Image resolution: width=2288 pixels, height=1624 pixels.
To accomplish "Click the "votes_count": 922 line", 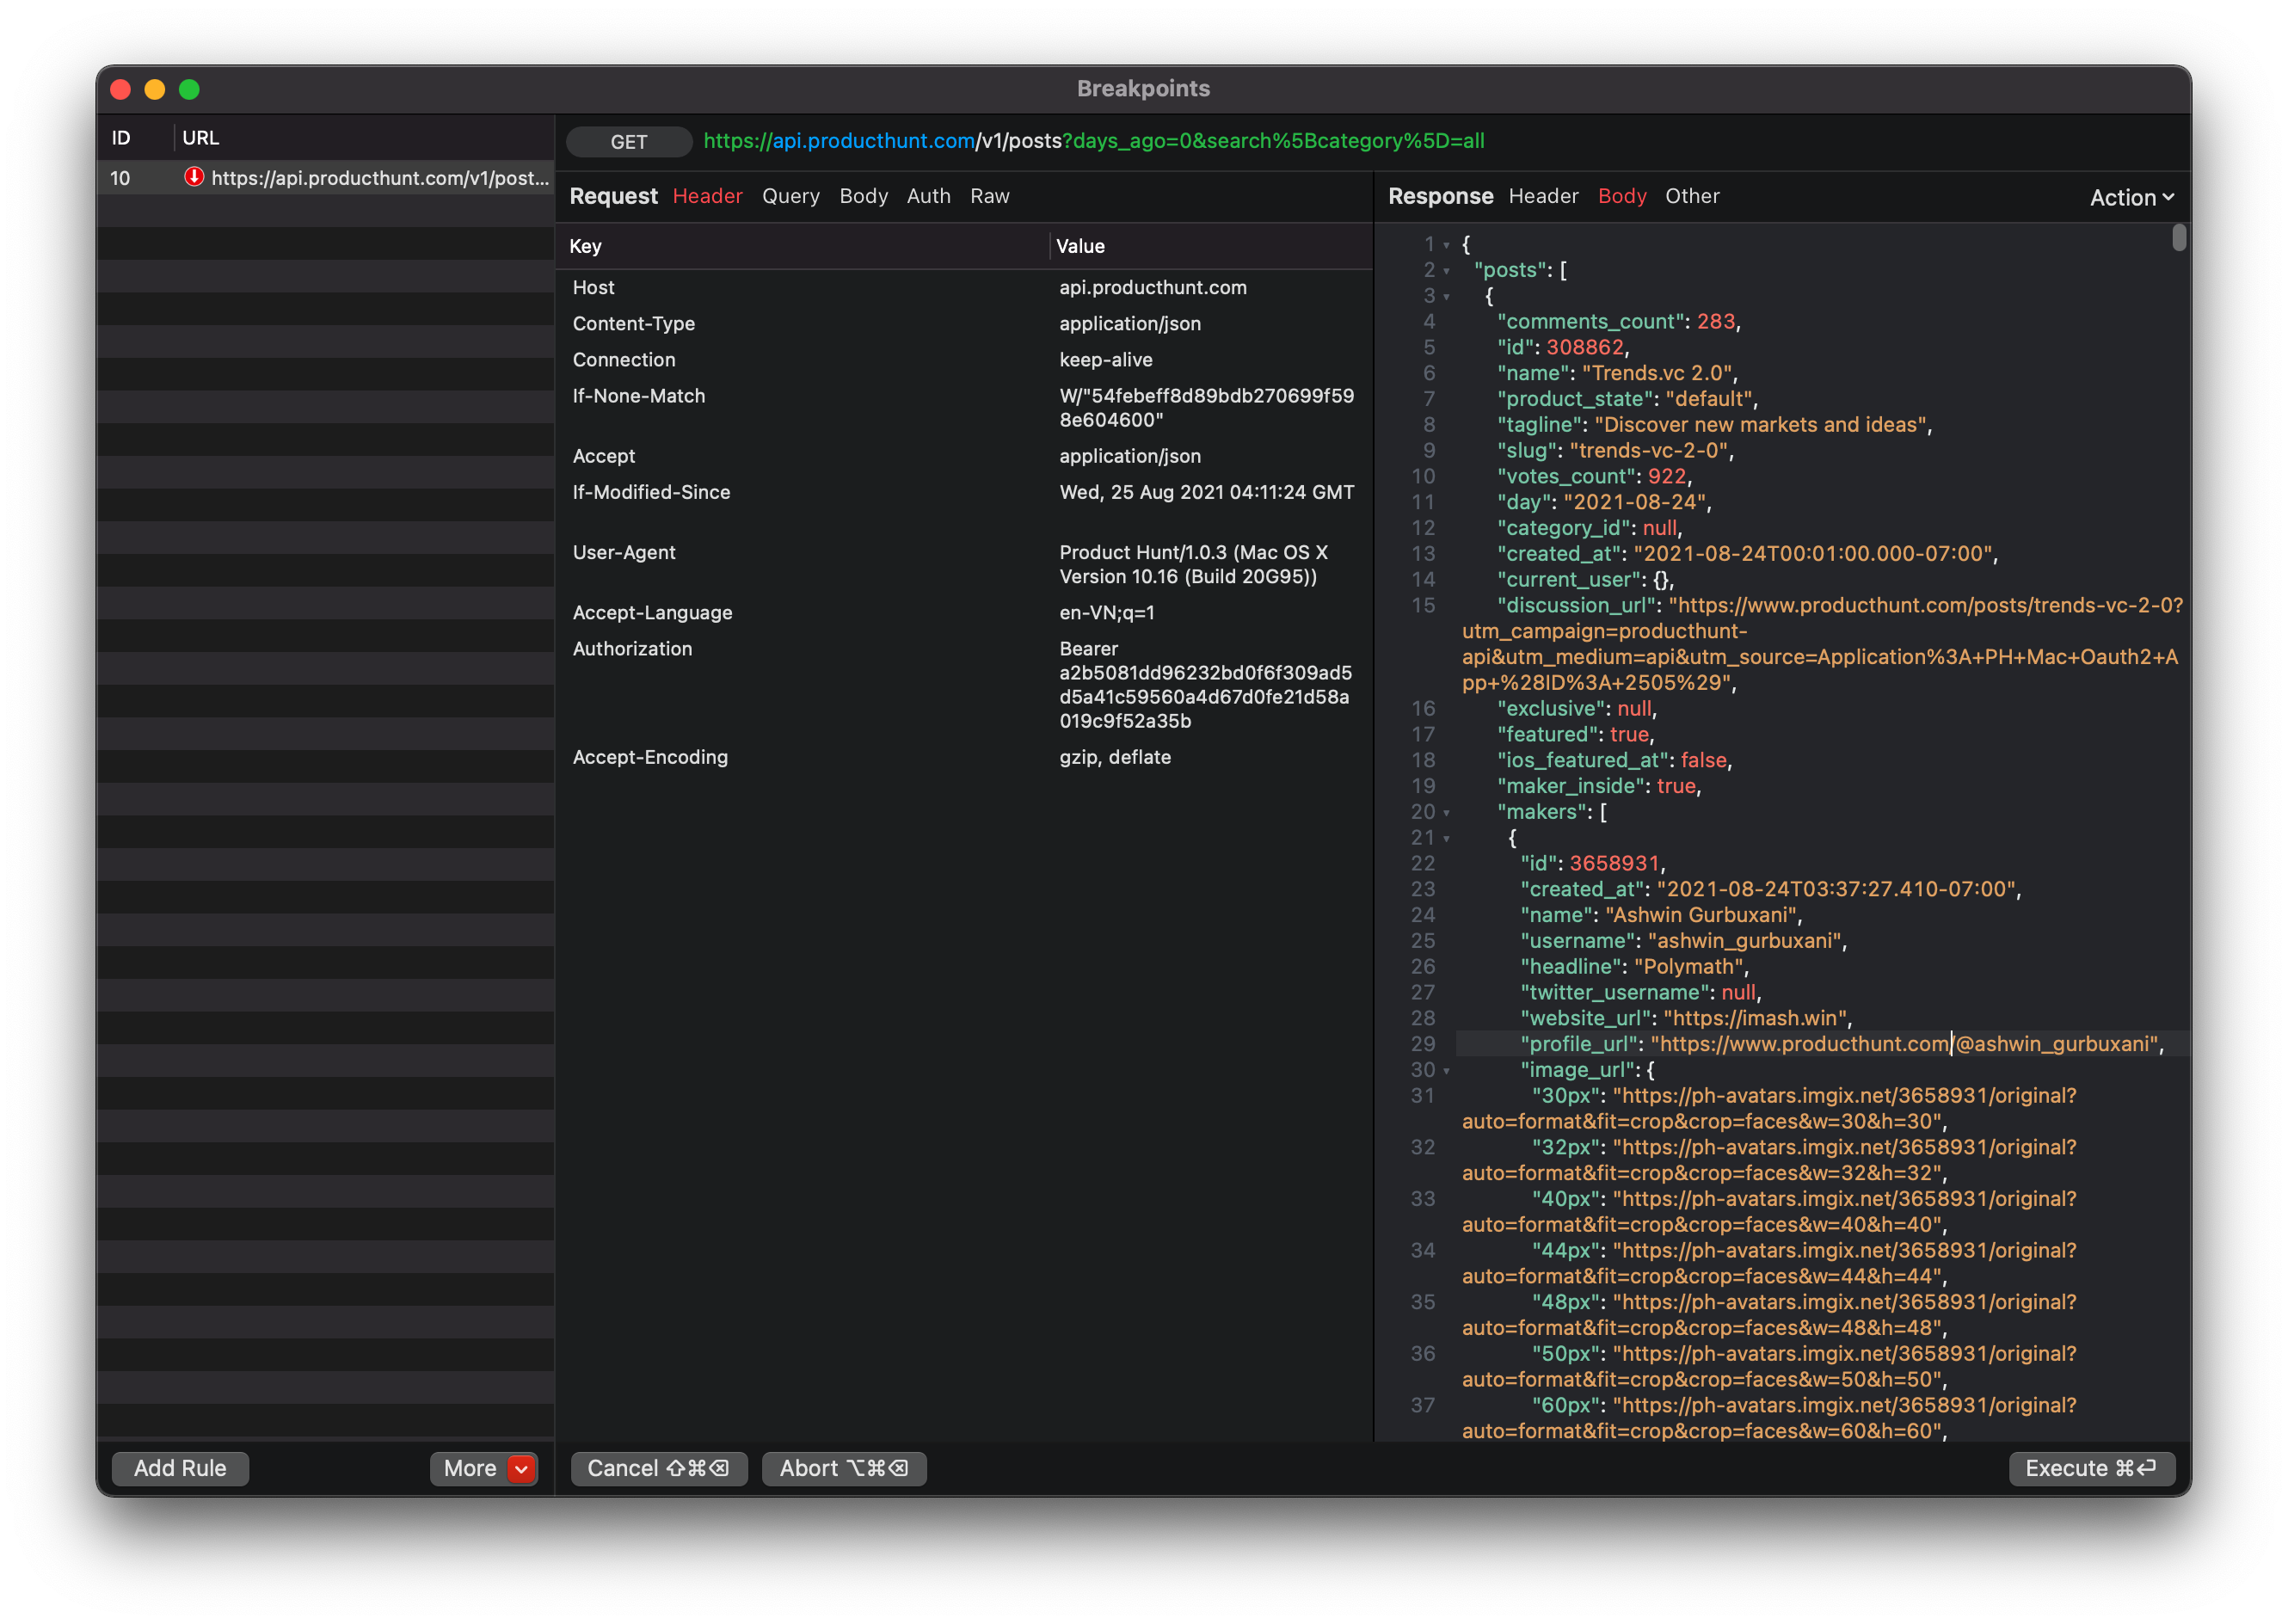I will tap(1593, 477).
